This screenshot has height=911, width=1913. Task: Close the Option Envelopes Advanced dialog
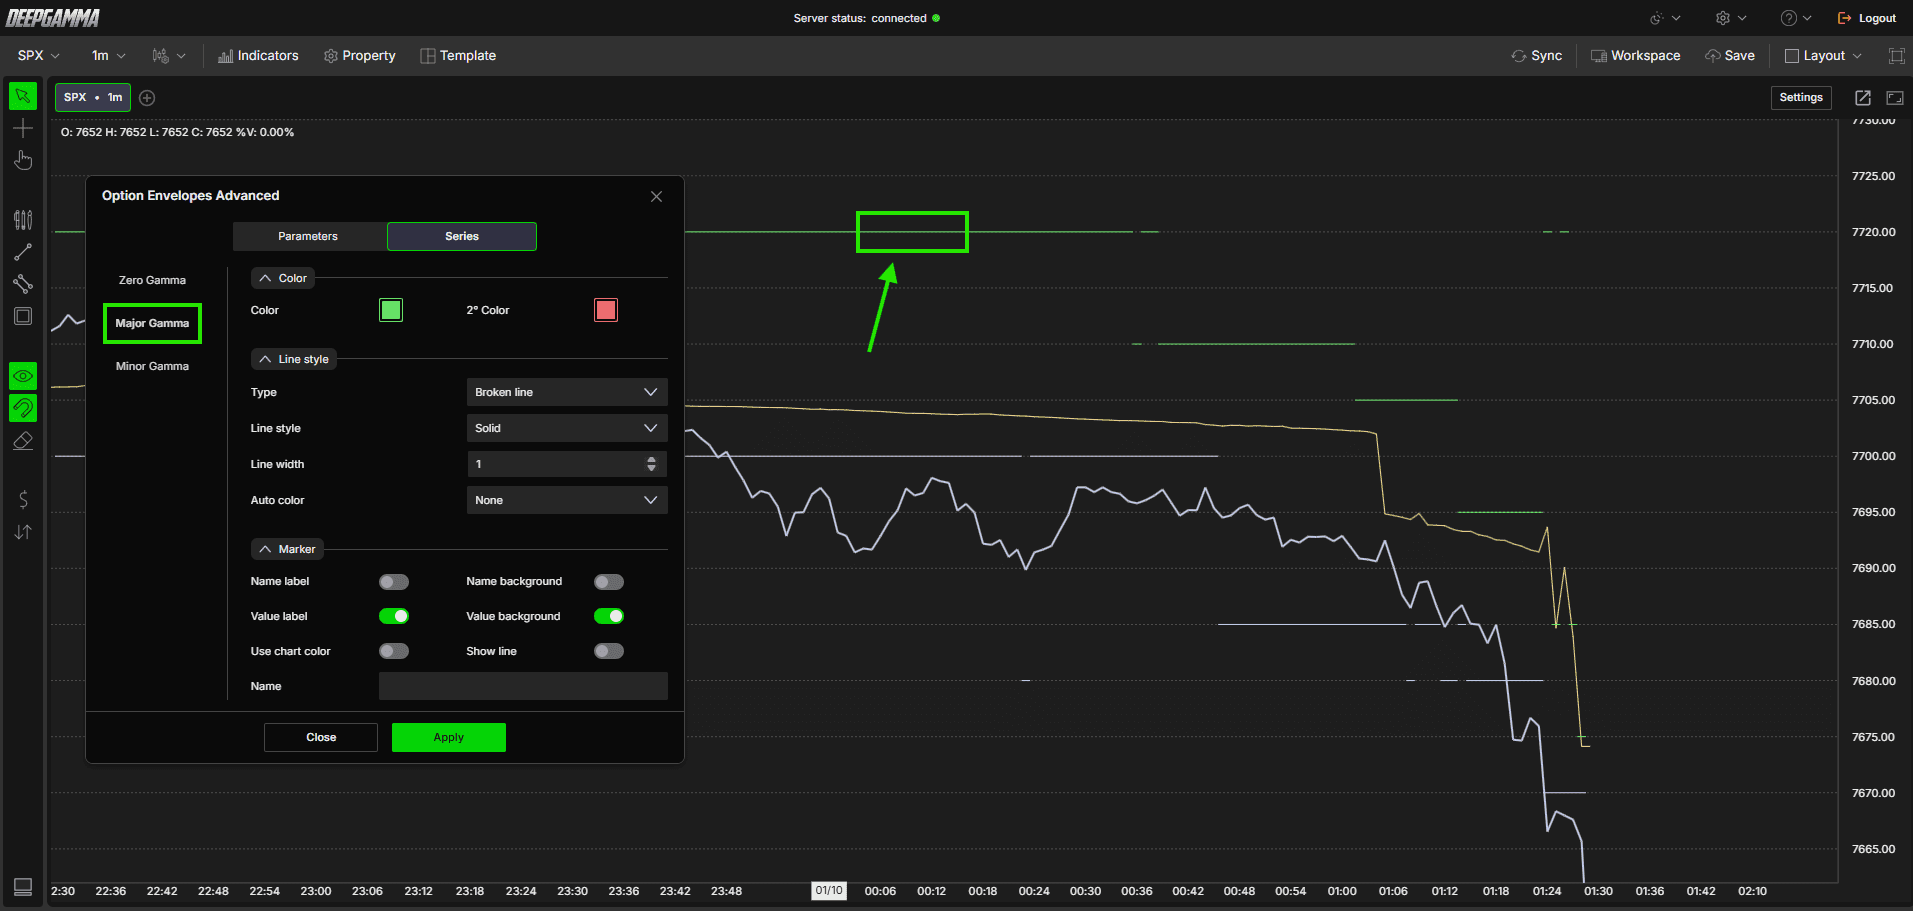click(656, 196)
